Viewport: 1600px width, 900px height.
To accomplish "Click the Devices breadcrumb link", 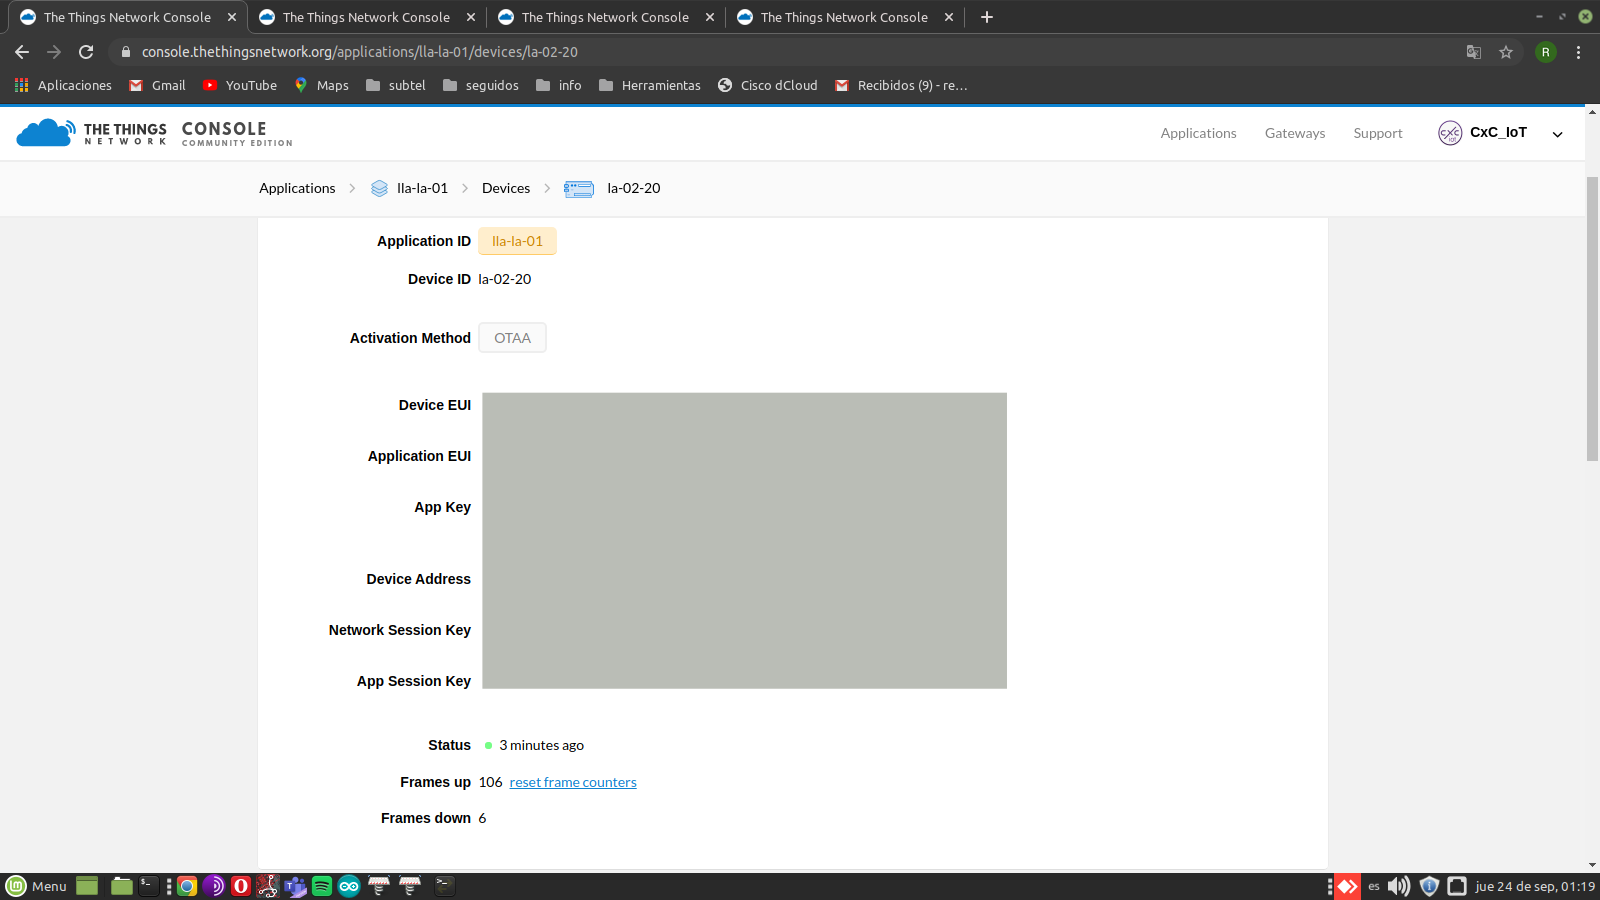I will (x=506, y=188).
